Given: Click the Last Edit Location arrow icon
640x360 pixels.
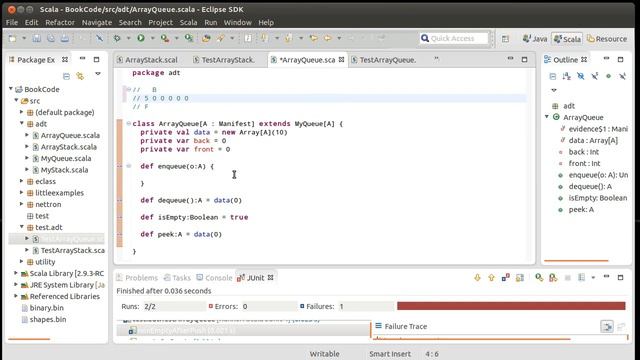Looking at the screenshot, I should coord(314,38).
